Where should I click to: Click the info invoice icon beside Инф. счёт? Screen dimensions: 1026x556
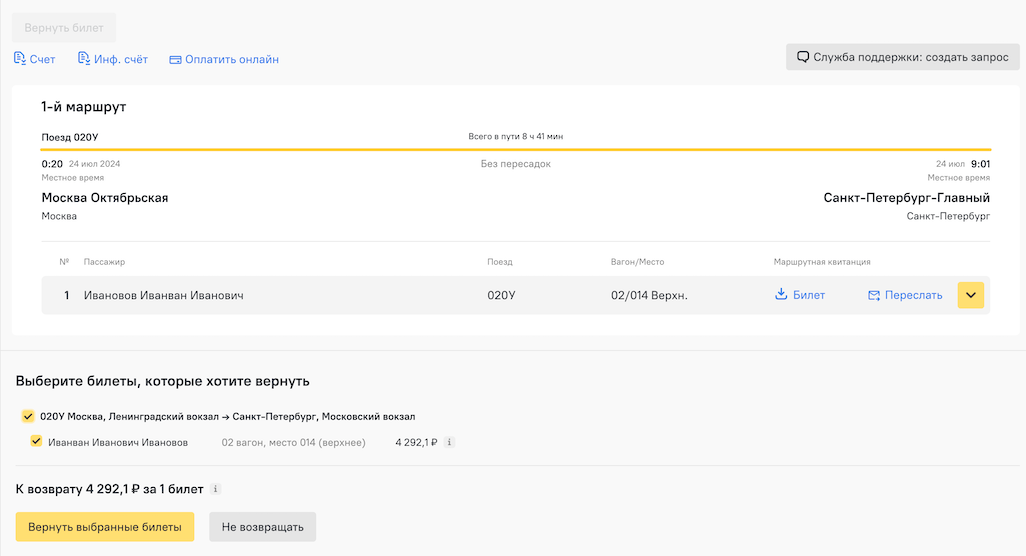pyautogui.click(x=84, y=58)
